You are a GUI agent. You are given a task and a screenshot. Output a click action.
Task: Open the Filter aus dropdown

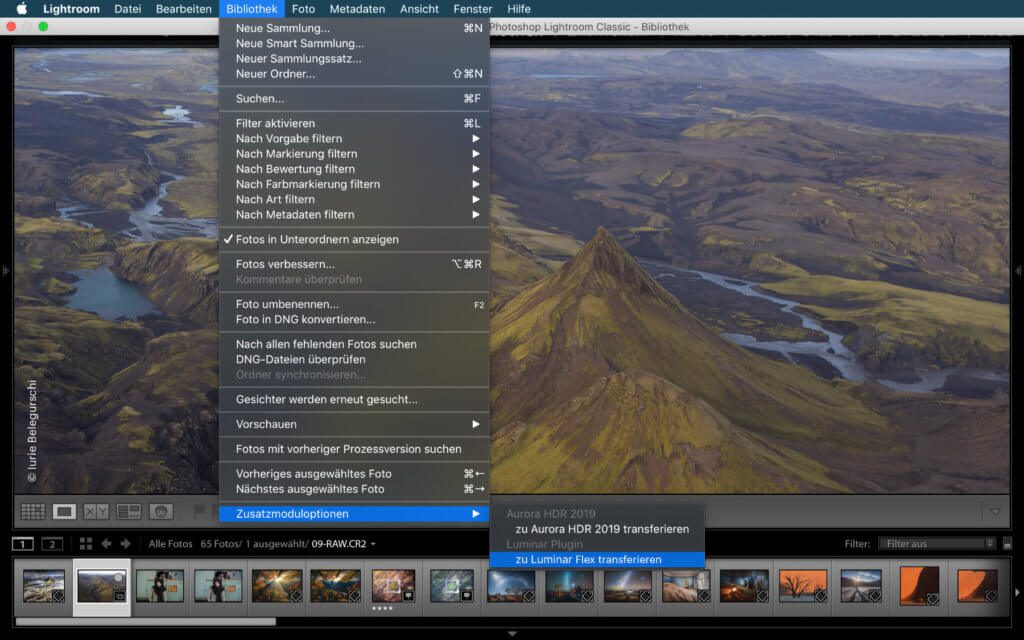[x=936, y=544]
